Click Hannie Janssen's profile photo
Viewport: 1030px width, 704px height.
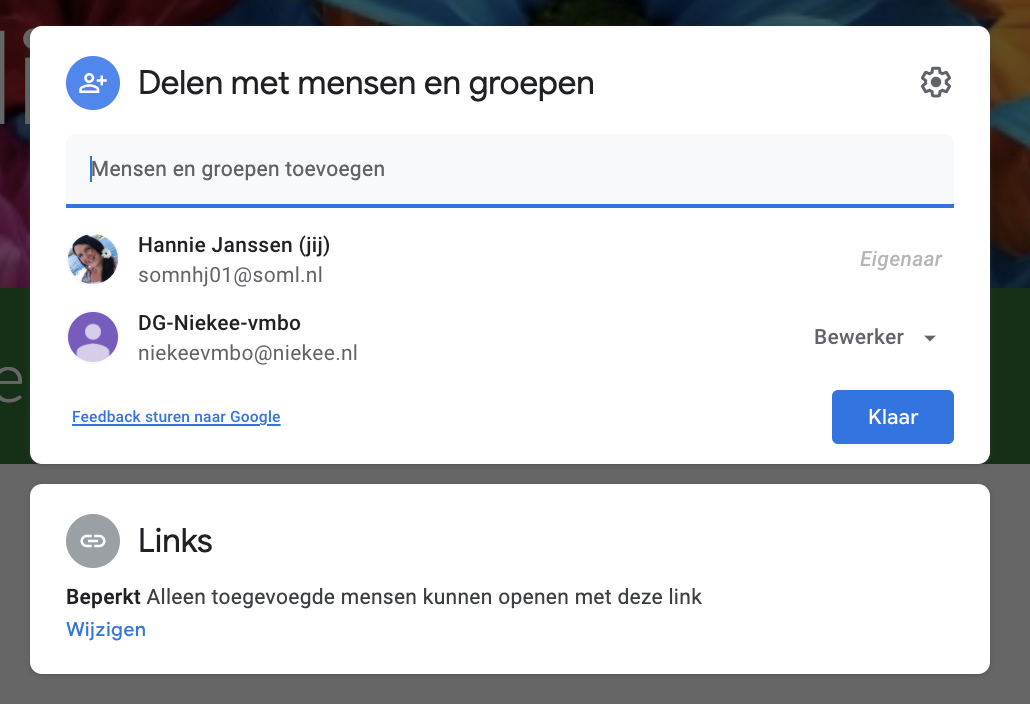tap(93, 259)
